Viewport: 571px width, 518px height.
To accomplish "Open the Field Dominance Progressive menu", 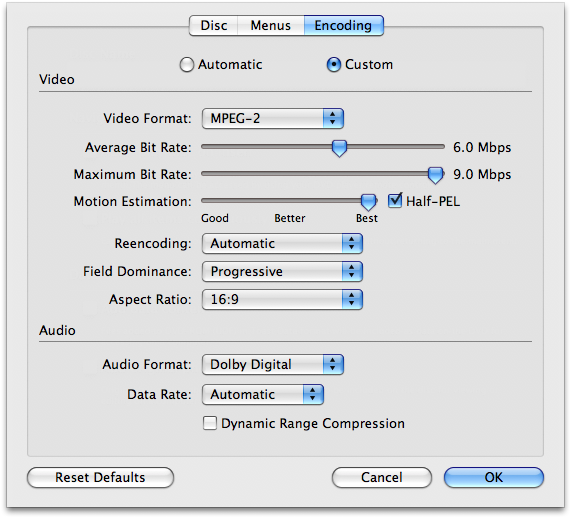I will click(282, 272).
